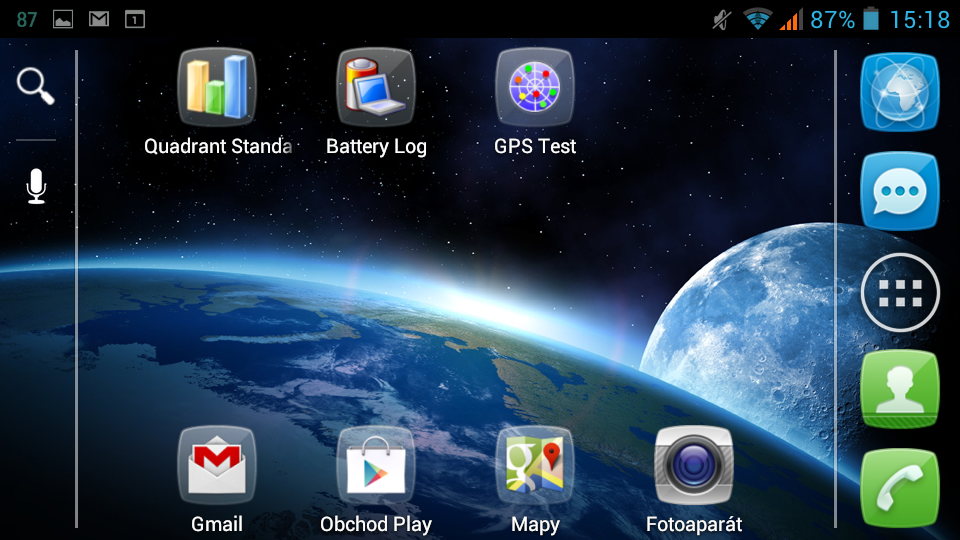Tap the Wi-Fi status icon
Viewport: 960px width, 540px height.
pyautogui.click(x=758, y=19)
